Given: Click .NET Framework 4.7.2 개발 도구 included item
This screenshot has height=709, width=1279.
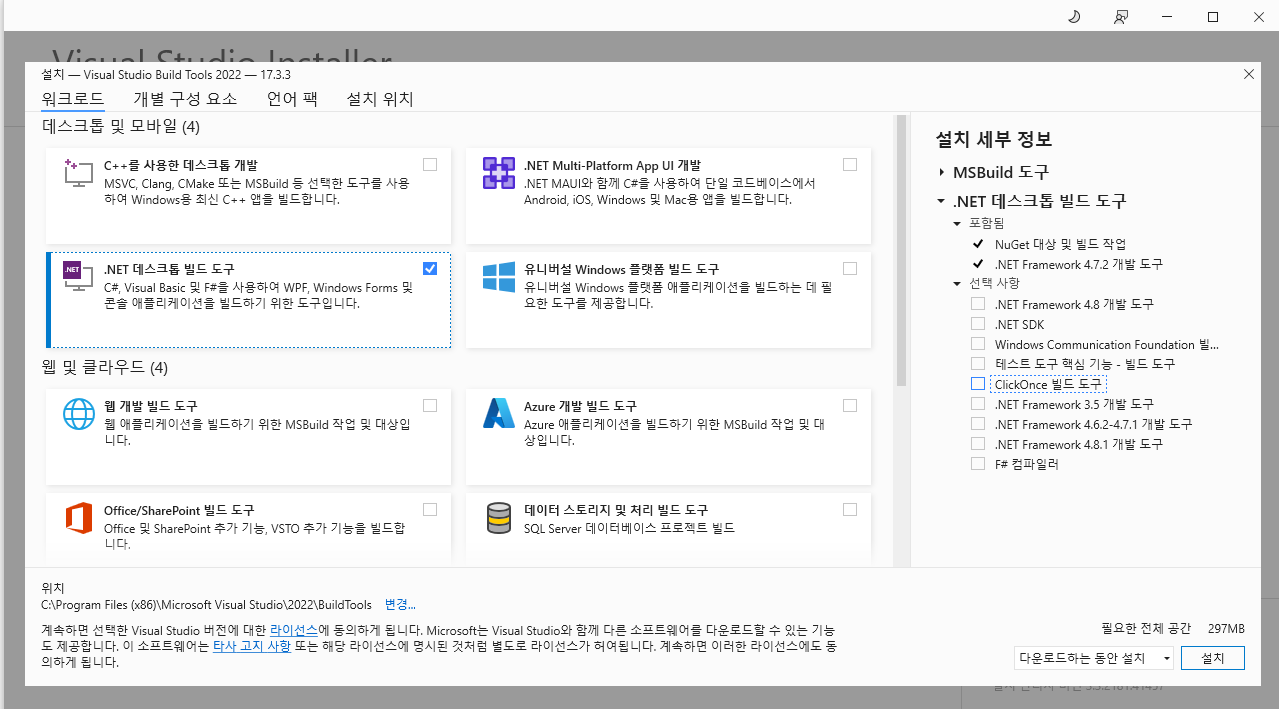Looking at the screenshot, I should click(x=1078, y=264).
